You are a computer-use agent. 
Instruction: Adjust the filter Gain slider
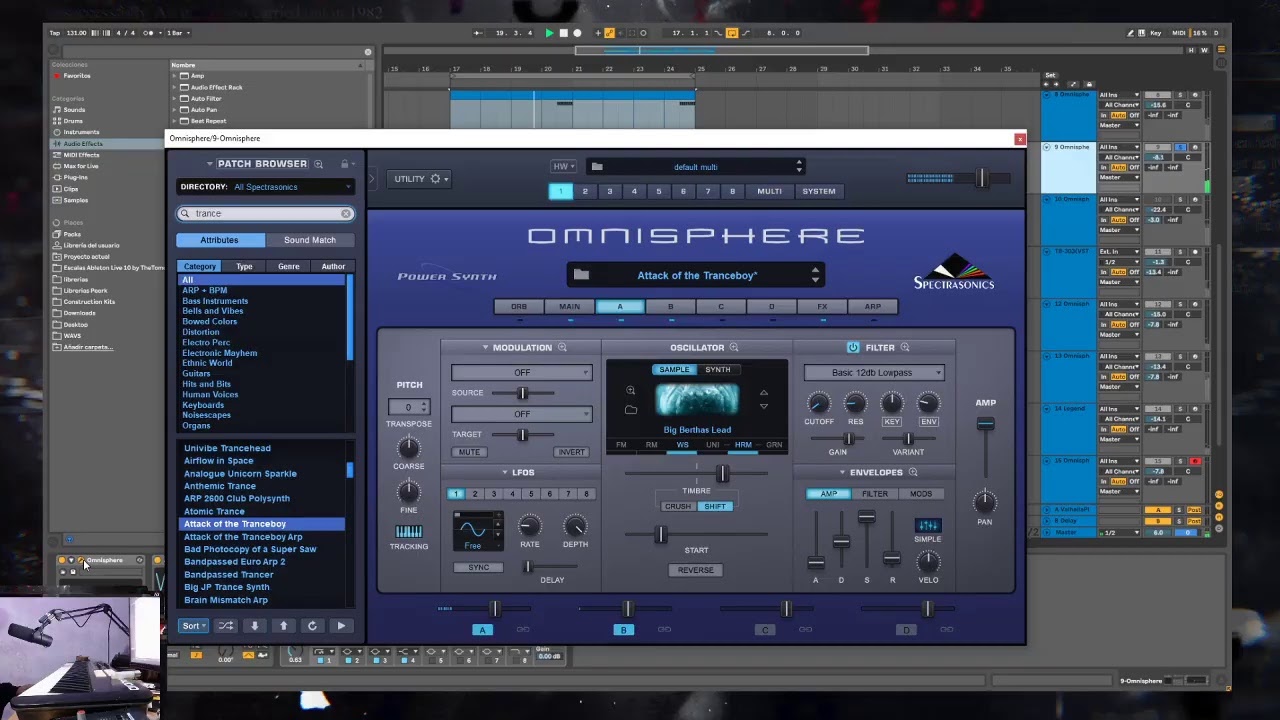(849, 438)
